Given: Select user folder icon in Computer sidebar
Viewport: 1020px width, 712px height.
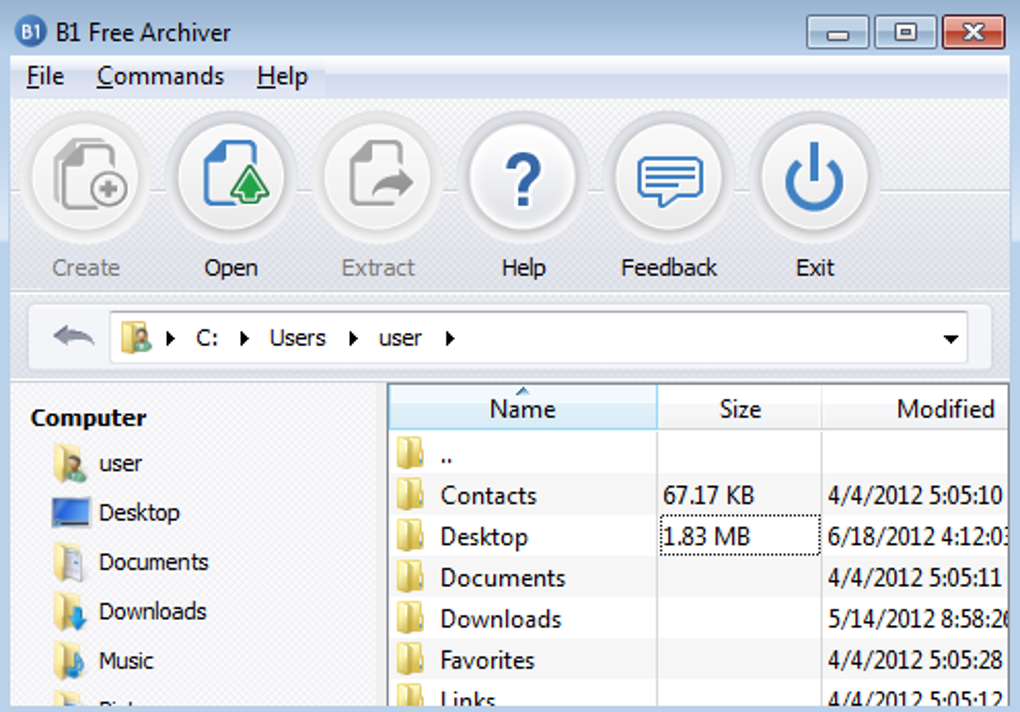Looking at the screenshot, I should coord(70,463).
